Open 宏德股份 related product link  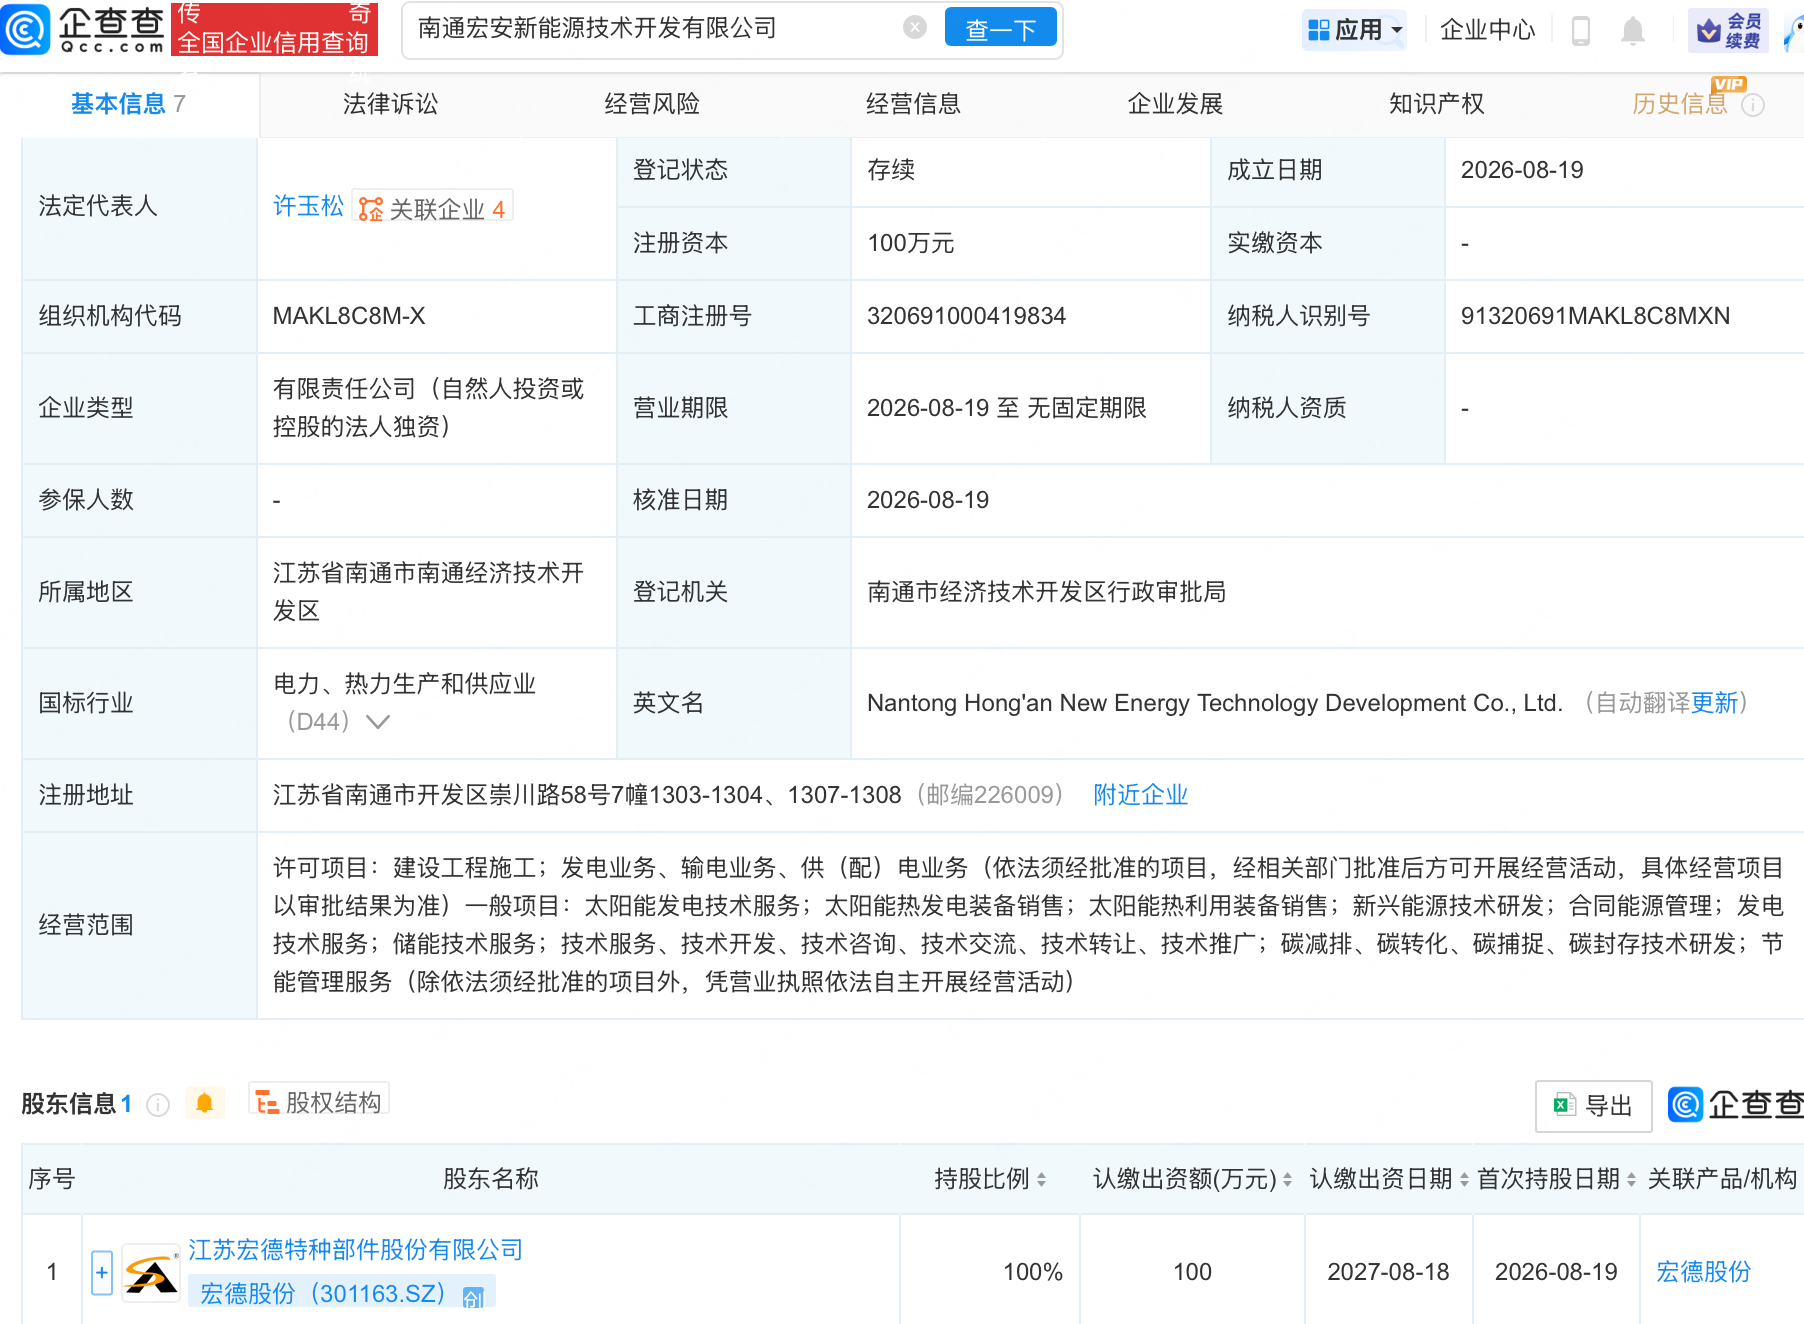click(1703, 1272)
